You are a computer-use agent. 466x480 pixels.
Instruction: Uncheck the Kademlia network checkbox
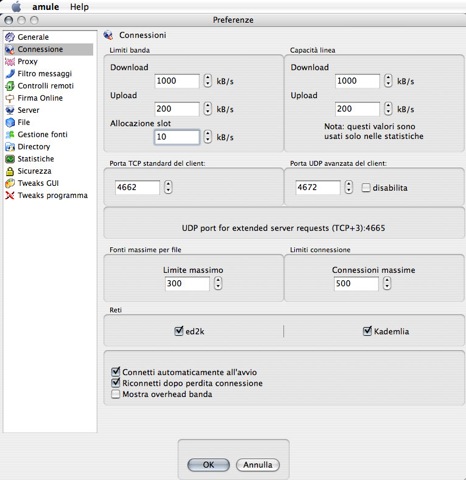tap(367, 331)
